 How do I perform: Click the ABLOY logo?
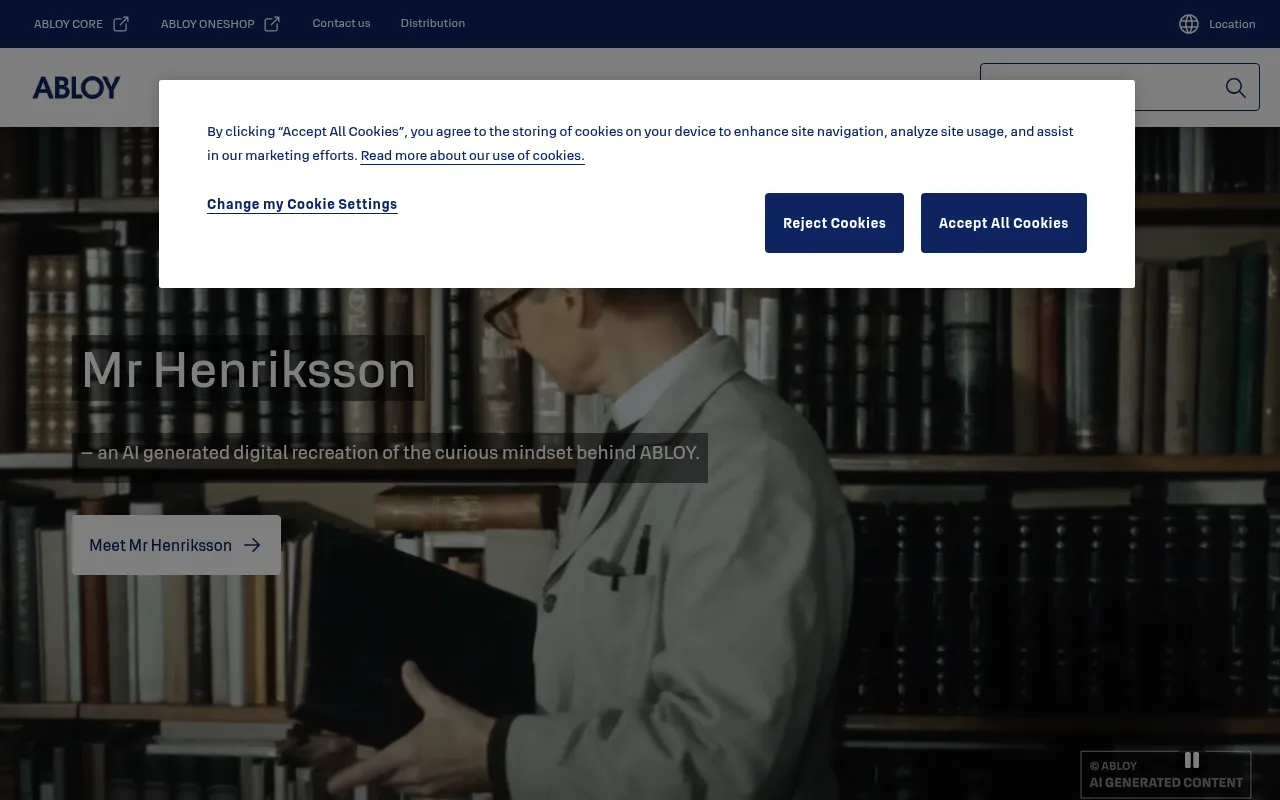click(x=76, y=88)
